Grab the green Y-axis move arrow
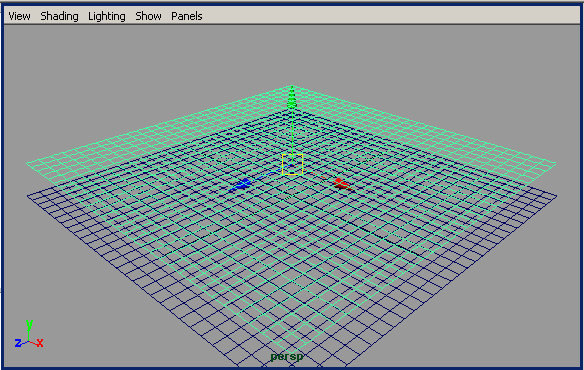This screenshot has height=370, width=584. [x=292, y=98]
